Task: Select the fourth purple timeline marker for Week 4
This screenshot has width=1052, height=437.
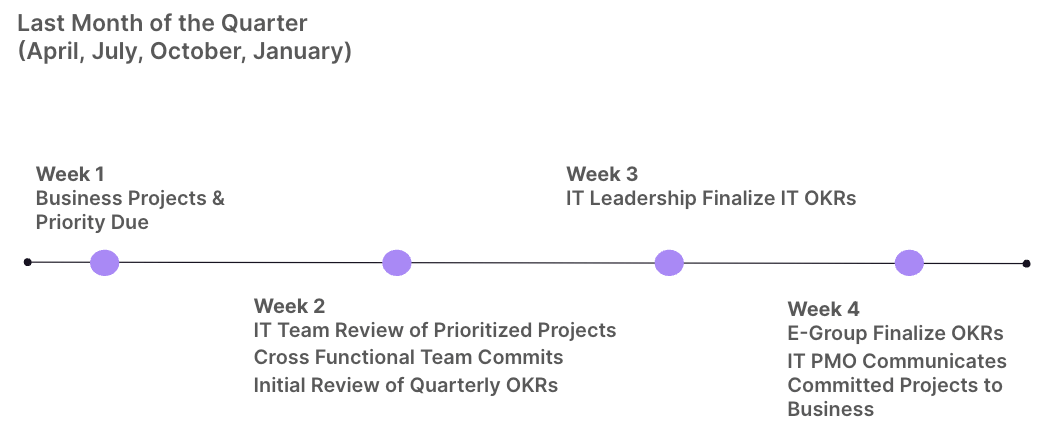Action: [x=909, y=263]
